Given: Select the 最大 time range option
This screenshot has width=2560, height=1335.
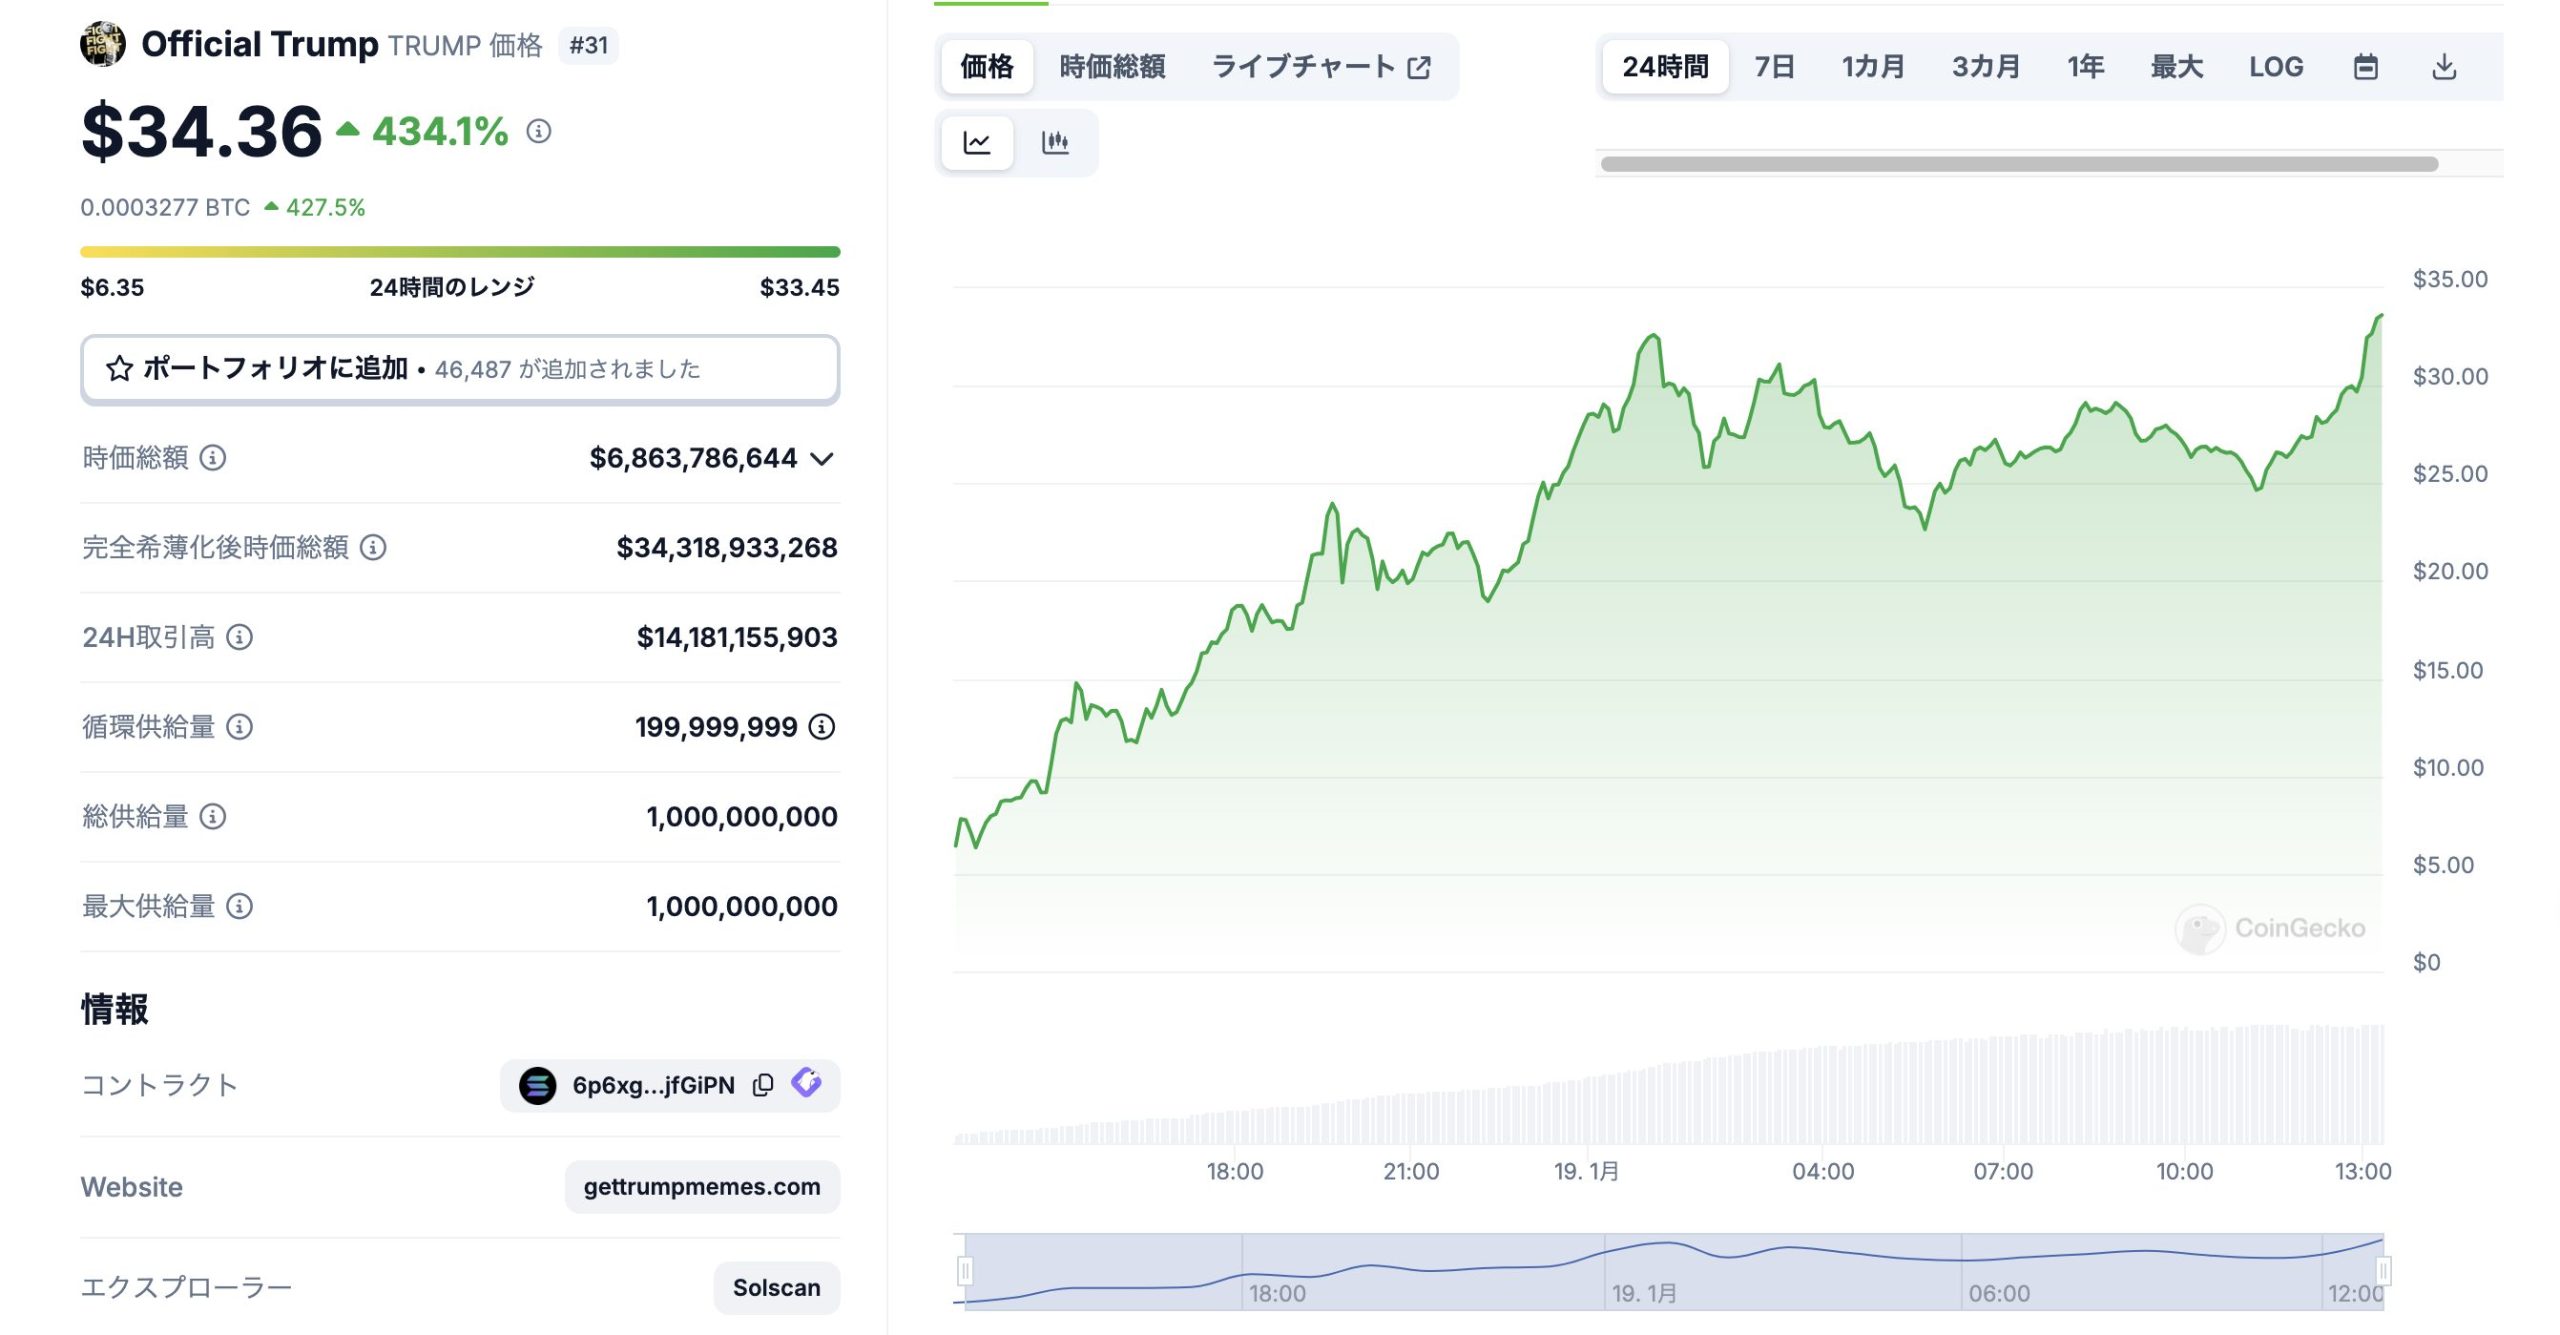Looking at the screenshot, I should (2176, 67).
